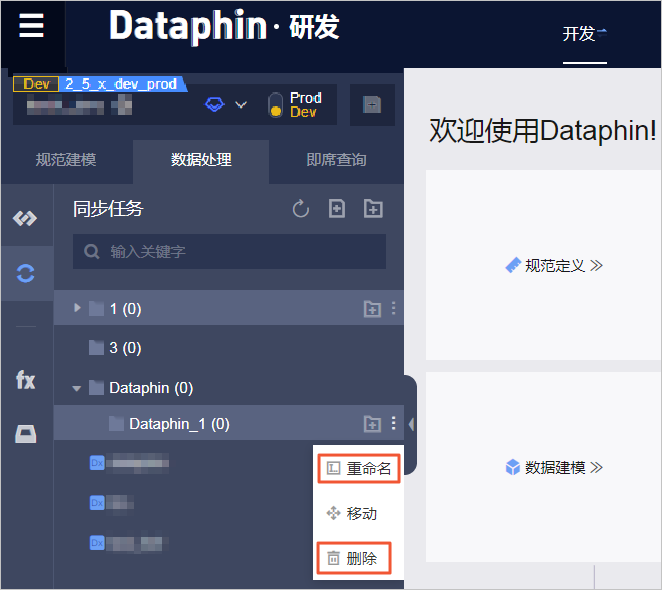Image resolution: width=662 pixels, height=590 pixels.
Task: Click the first Dx task icon
Action: tap(97, 462)
